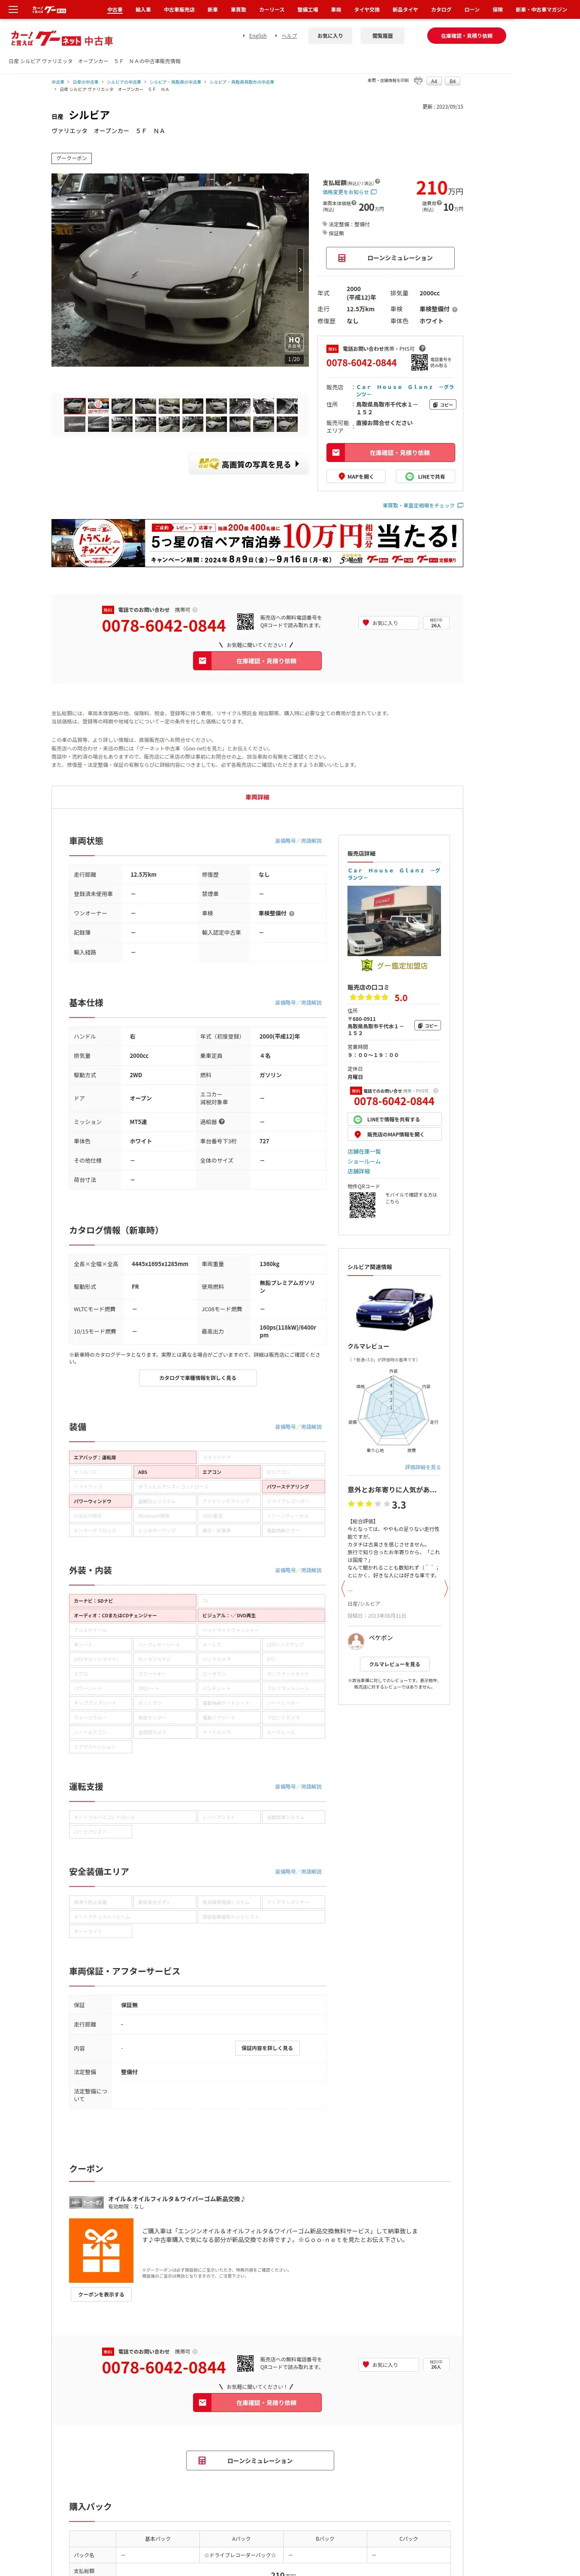
Task: Click the orange gift coupon icon
Action: (101, 2250)
